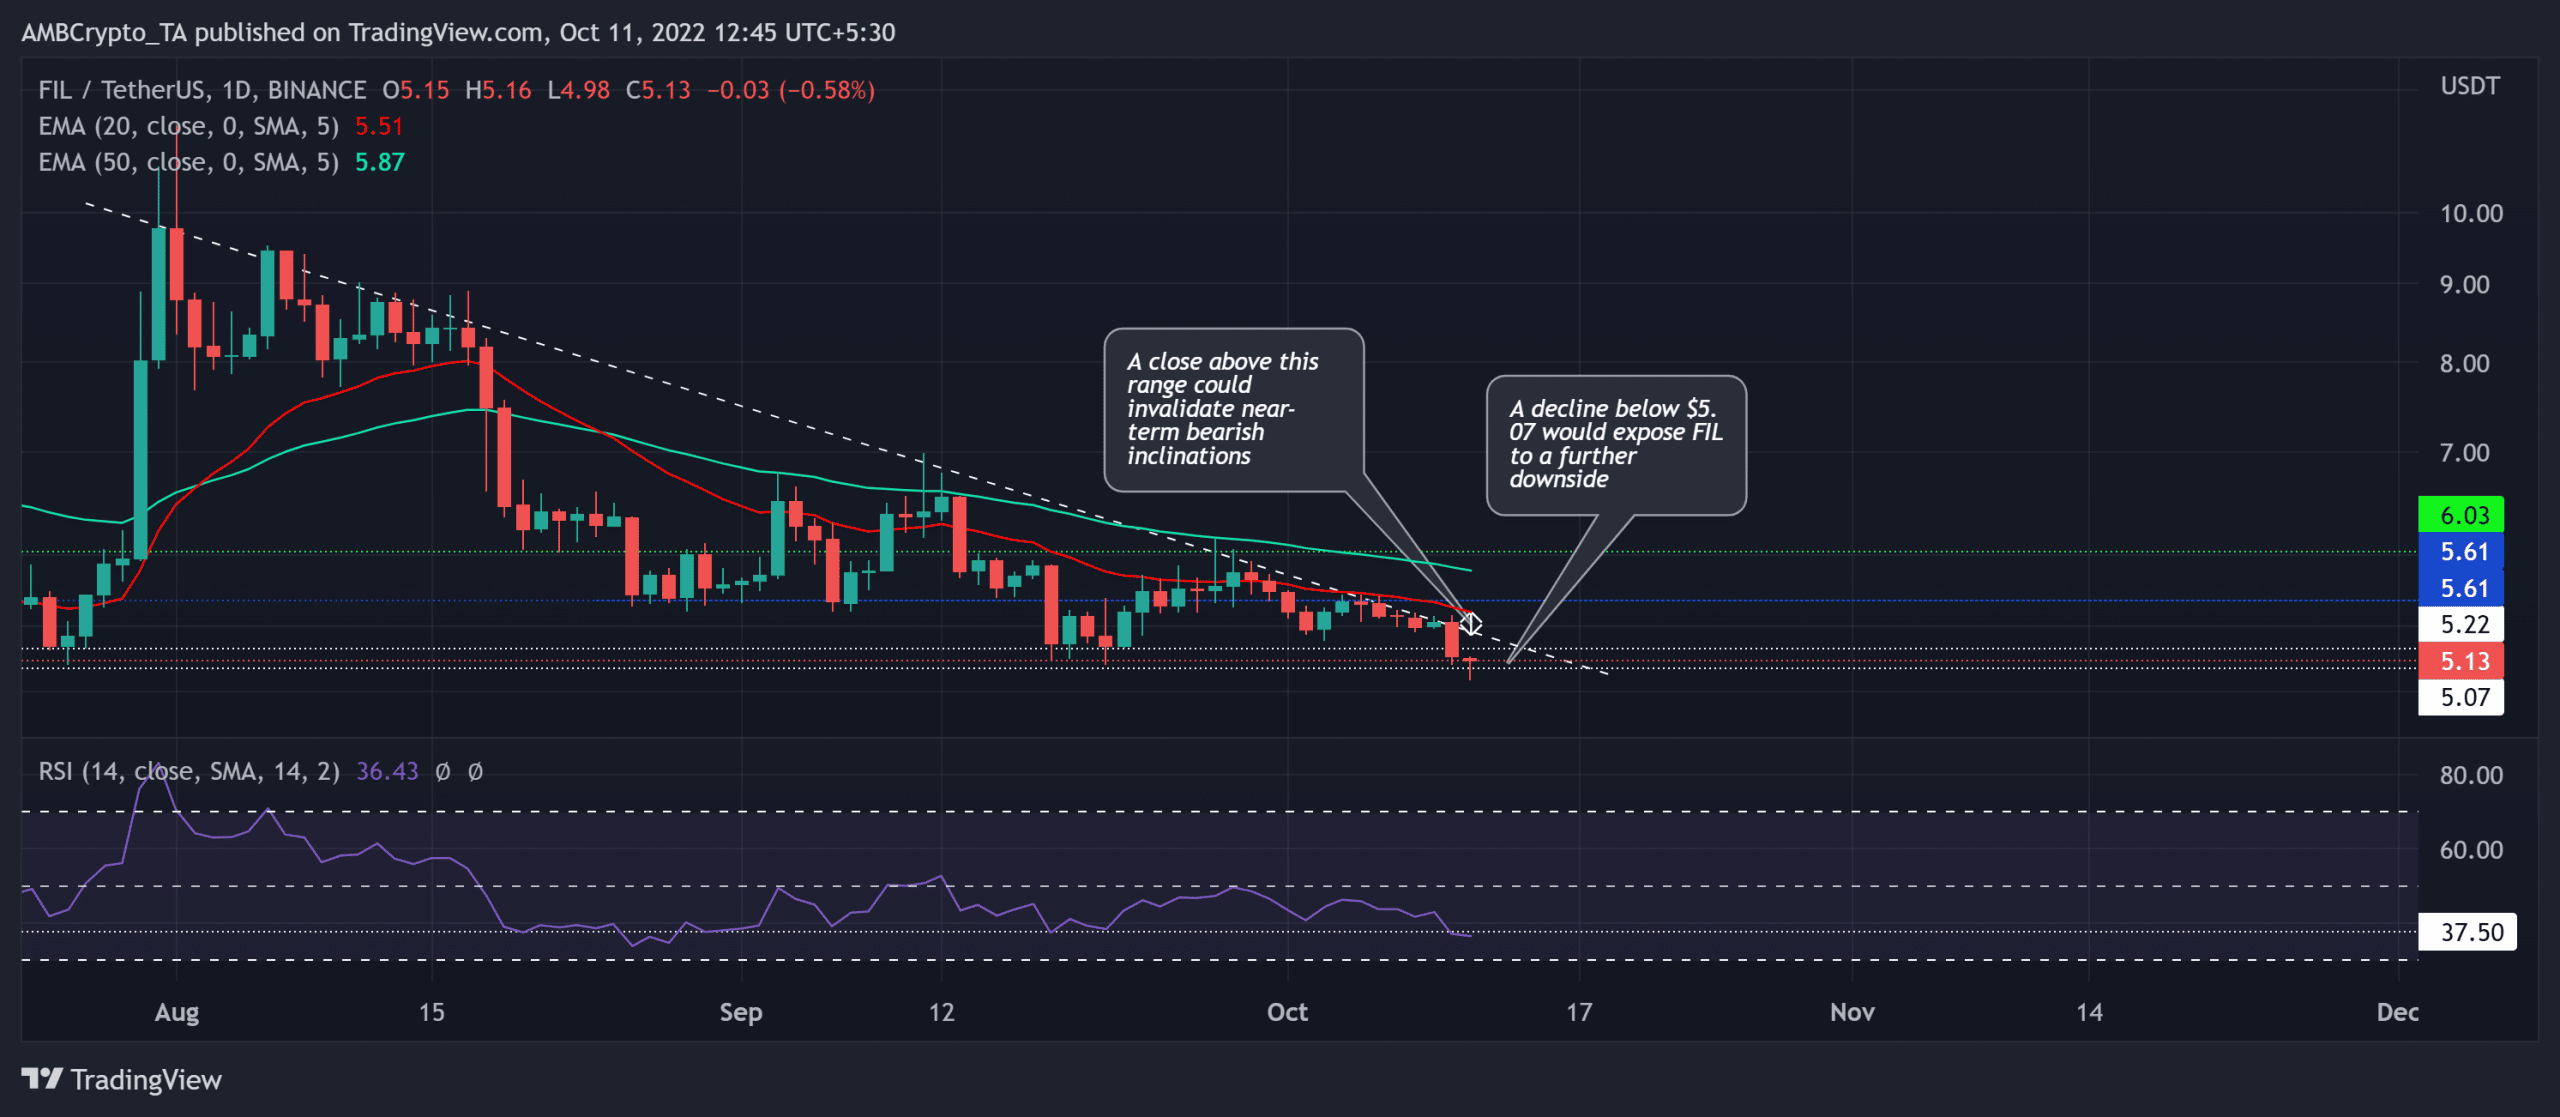Click the 10.00 price axis label
The image size is (2560, 1117).
(x=2471, y=213)
